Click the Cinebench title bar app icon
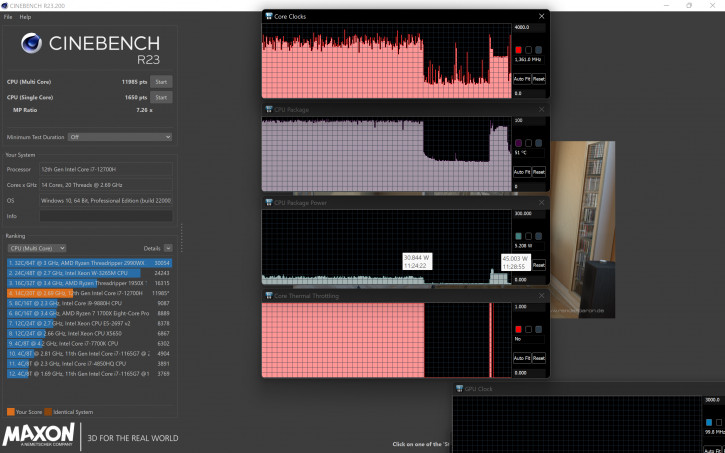This screenshot has height=453, width=725. [x=4, y=6]
